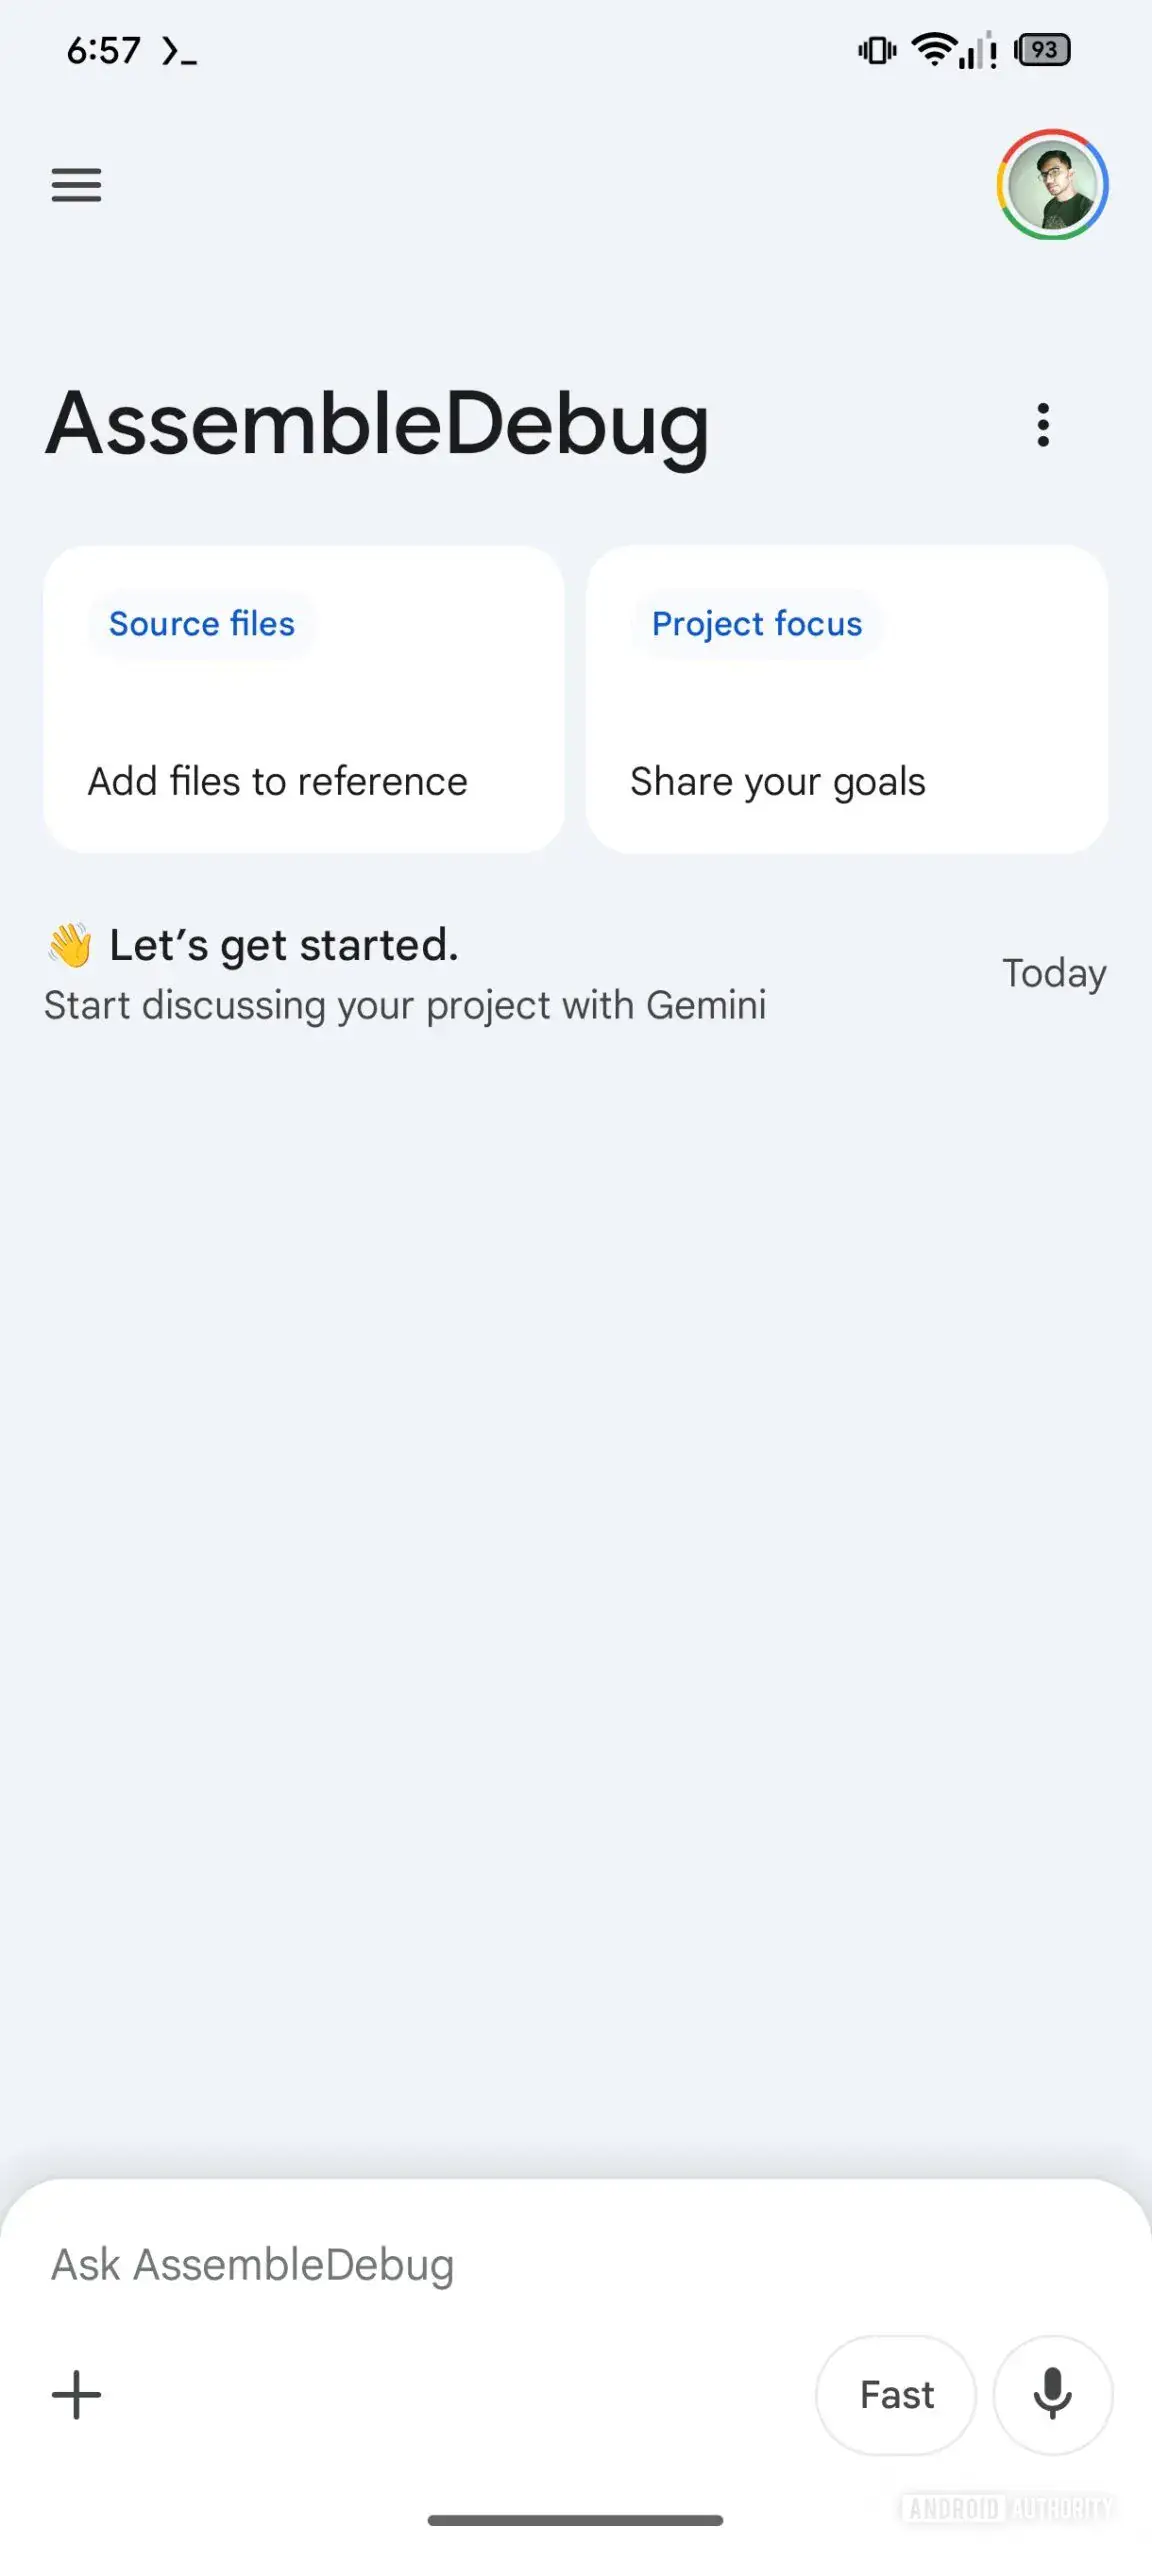
Task: Tap the home gesture bar
Action: (x=576, y=2521)
